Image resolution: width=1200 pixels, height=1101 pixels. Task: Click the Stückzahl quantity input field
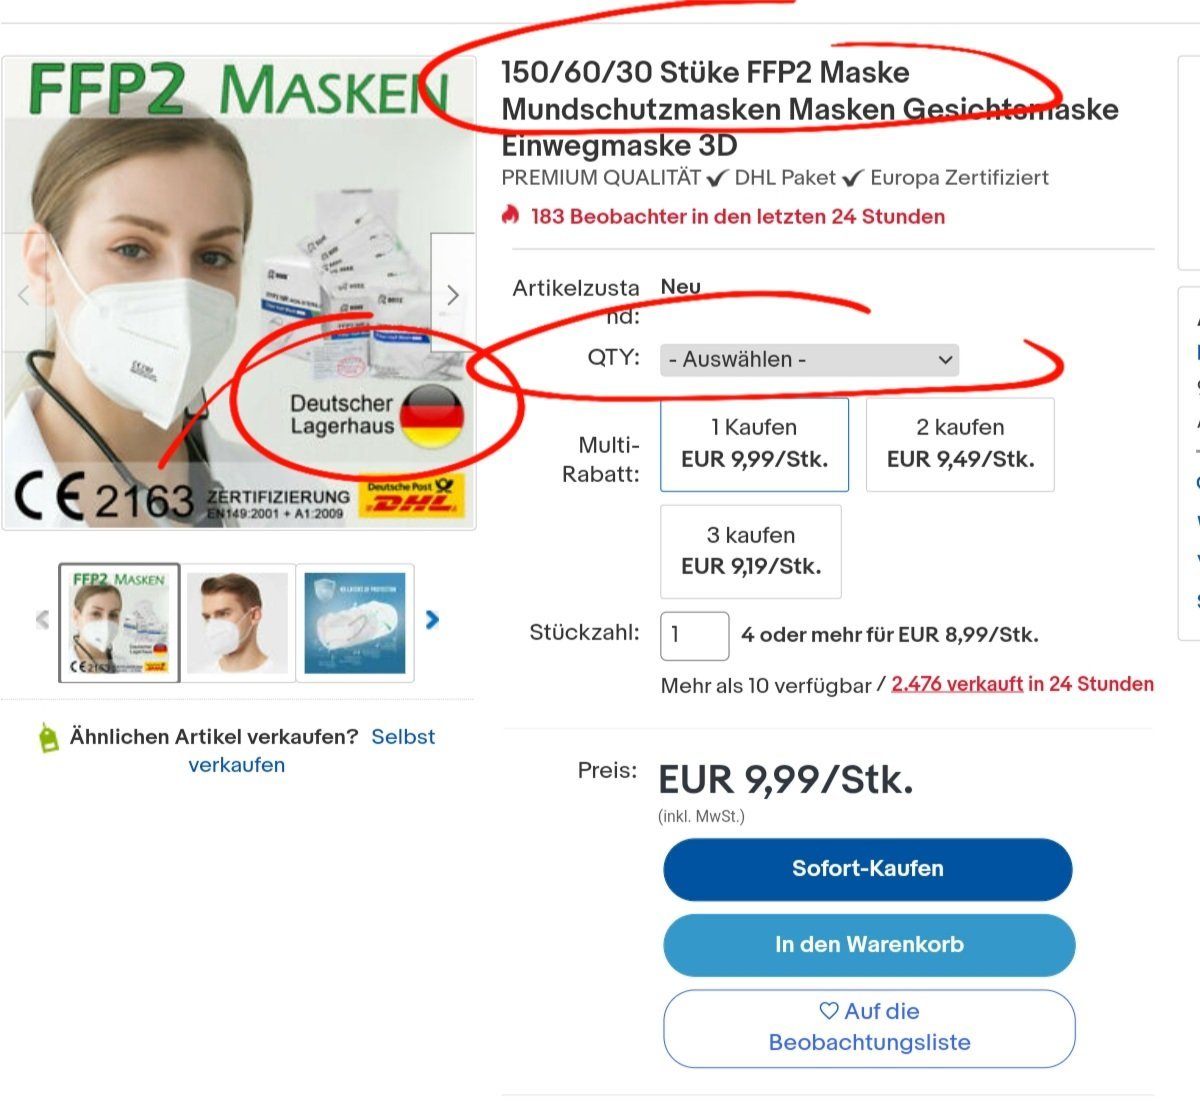pos(695,636)
